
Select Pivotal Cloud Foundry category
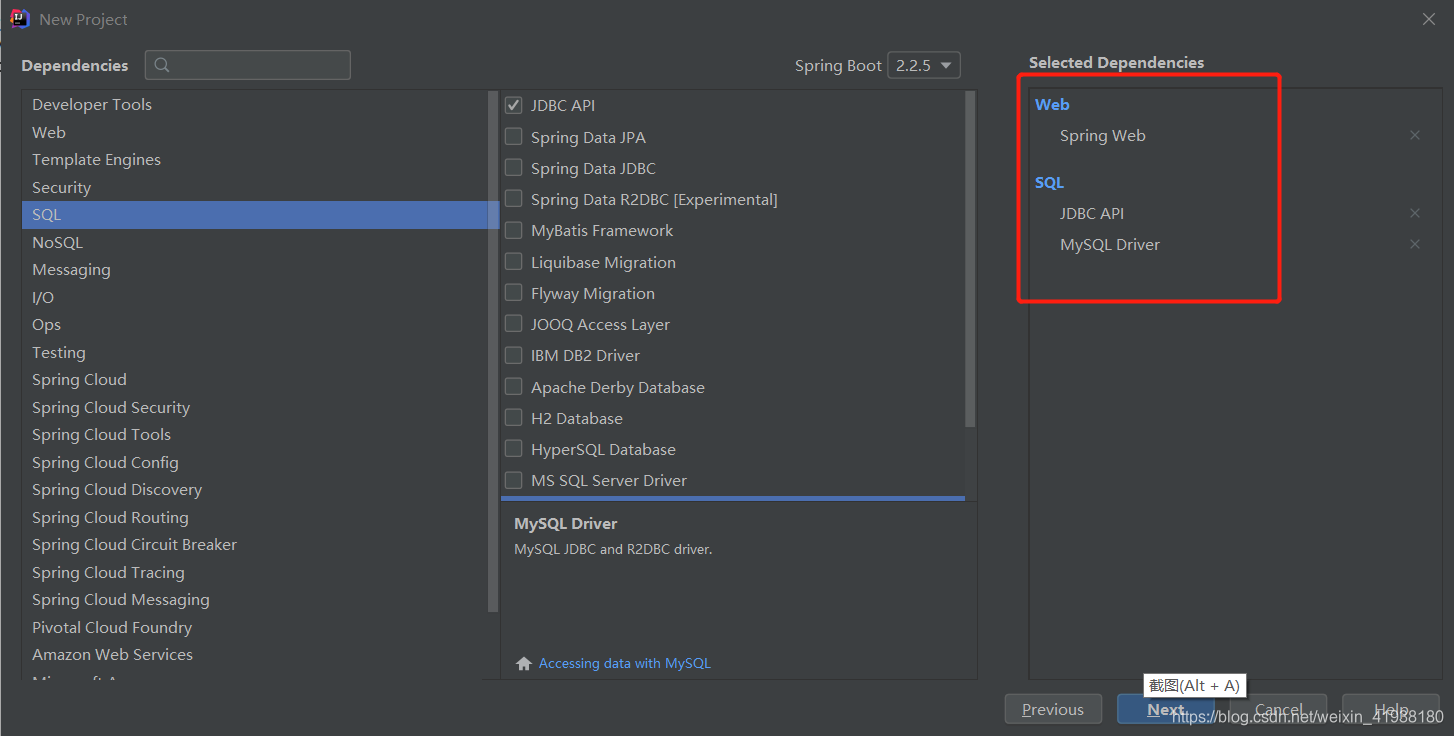click(x=254, y=627)
